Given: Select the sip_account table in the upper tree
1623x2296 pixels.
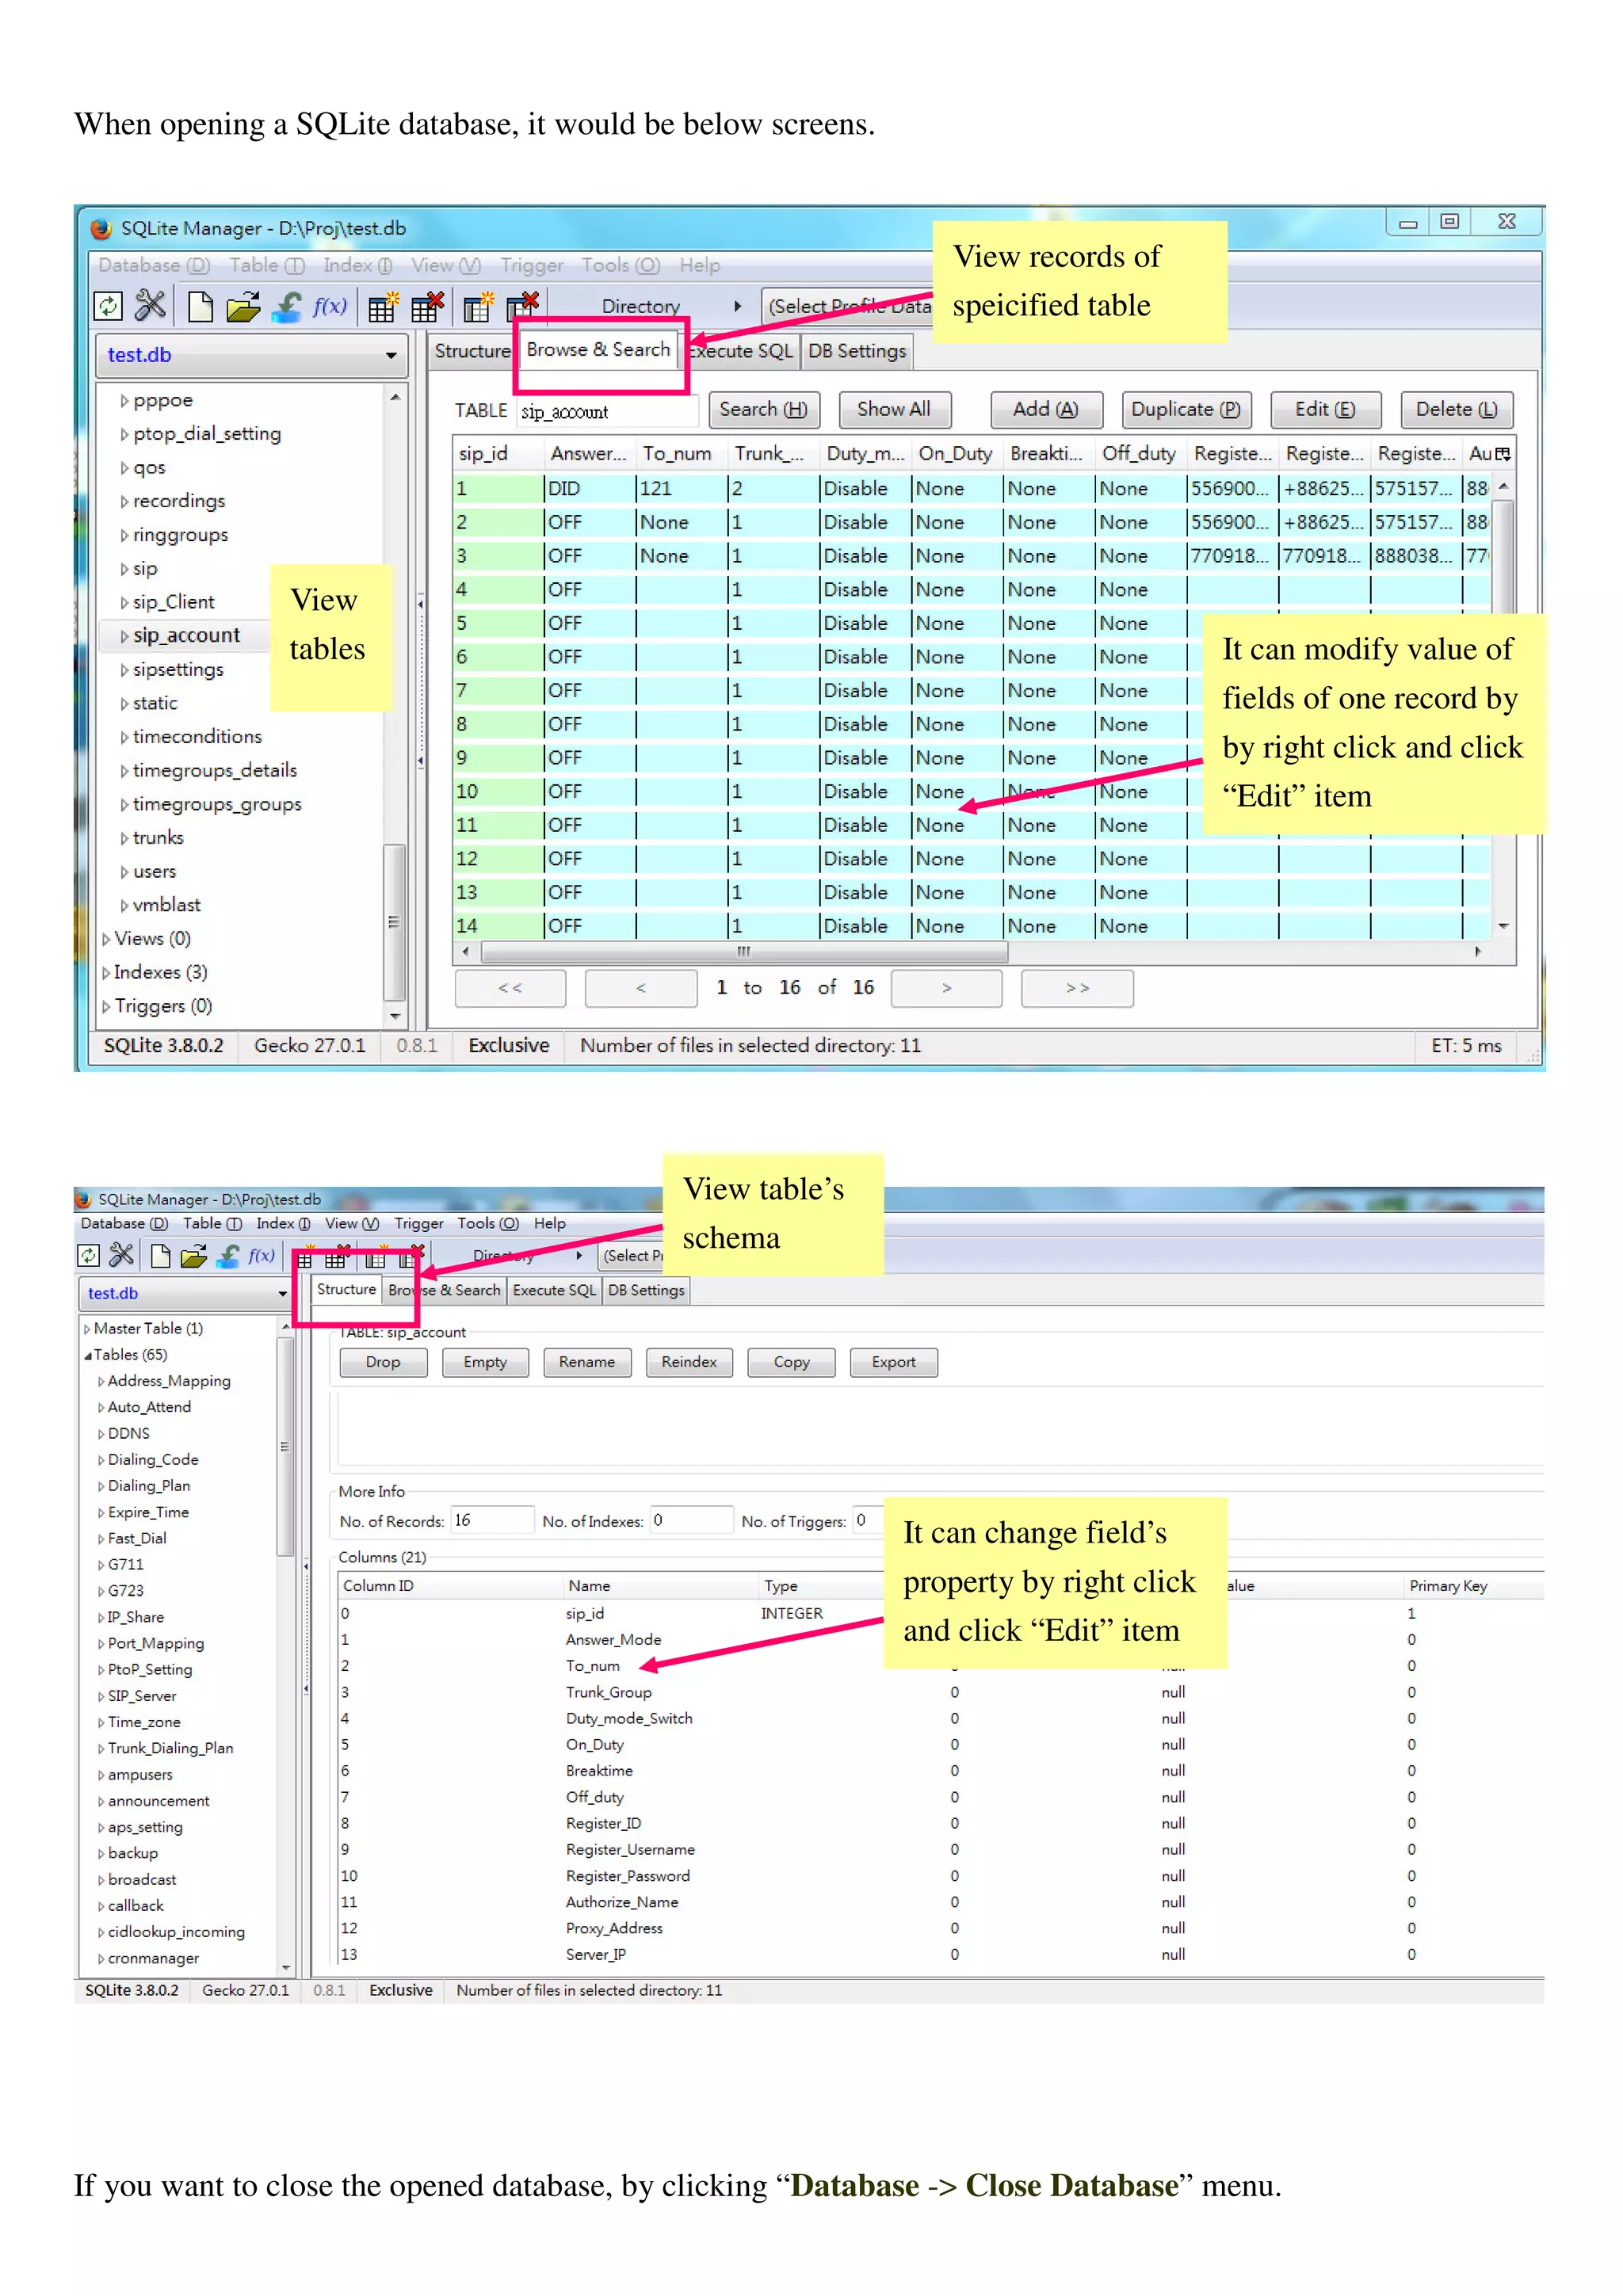Looking at the screenshot, I should click(187, 636).
